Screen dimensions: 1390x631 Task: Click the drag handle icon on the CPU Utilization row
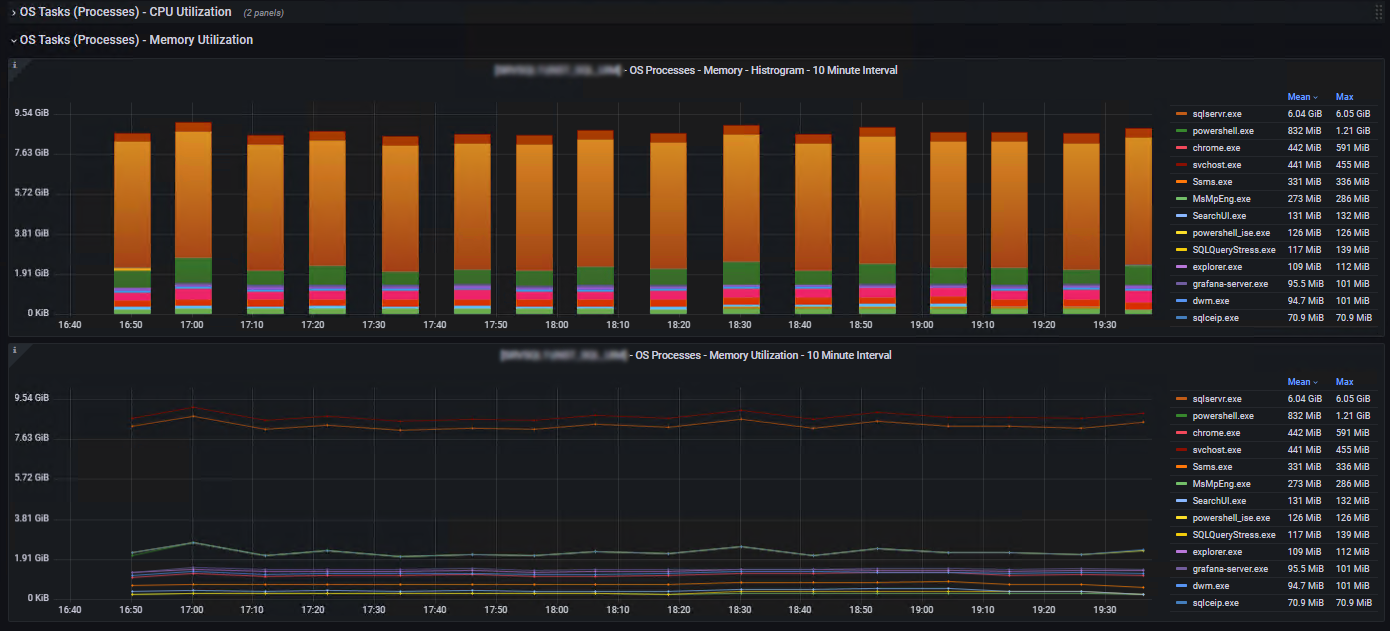pyautogui.click(x=1379, y=12)
